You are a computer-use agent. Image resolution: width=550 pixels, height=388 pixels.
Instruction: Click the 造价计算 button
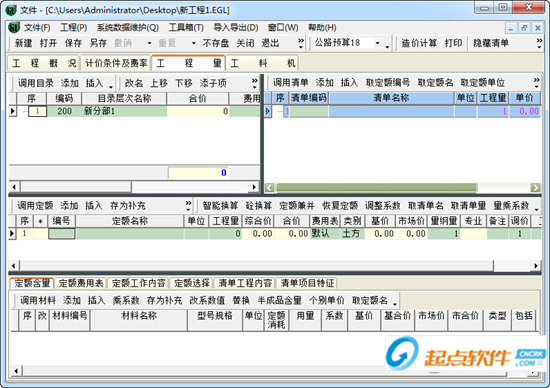click(x=419, y=43)
